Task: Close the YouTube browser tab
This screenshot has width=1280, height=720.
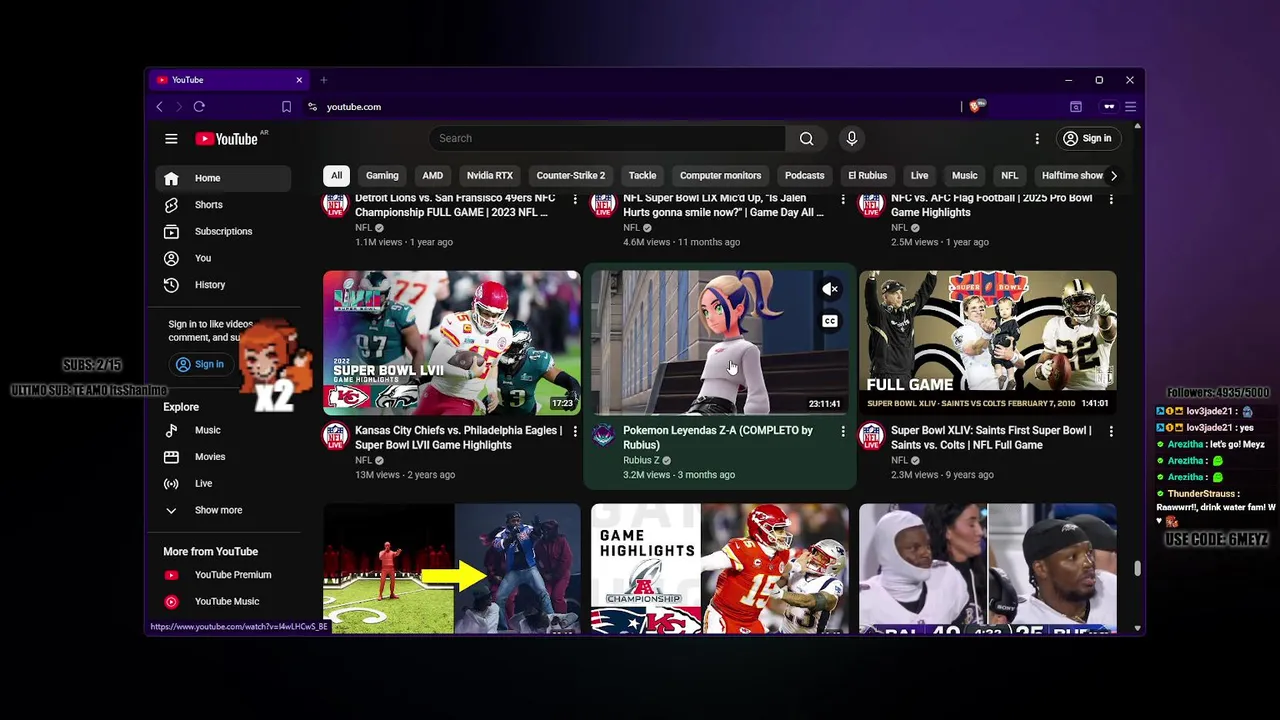Action: tap(299, 80)
